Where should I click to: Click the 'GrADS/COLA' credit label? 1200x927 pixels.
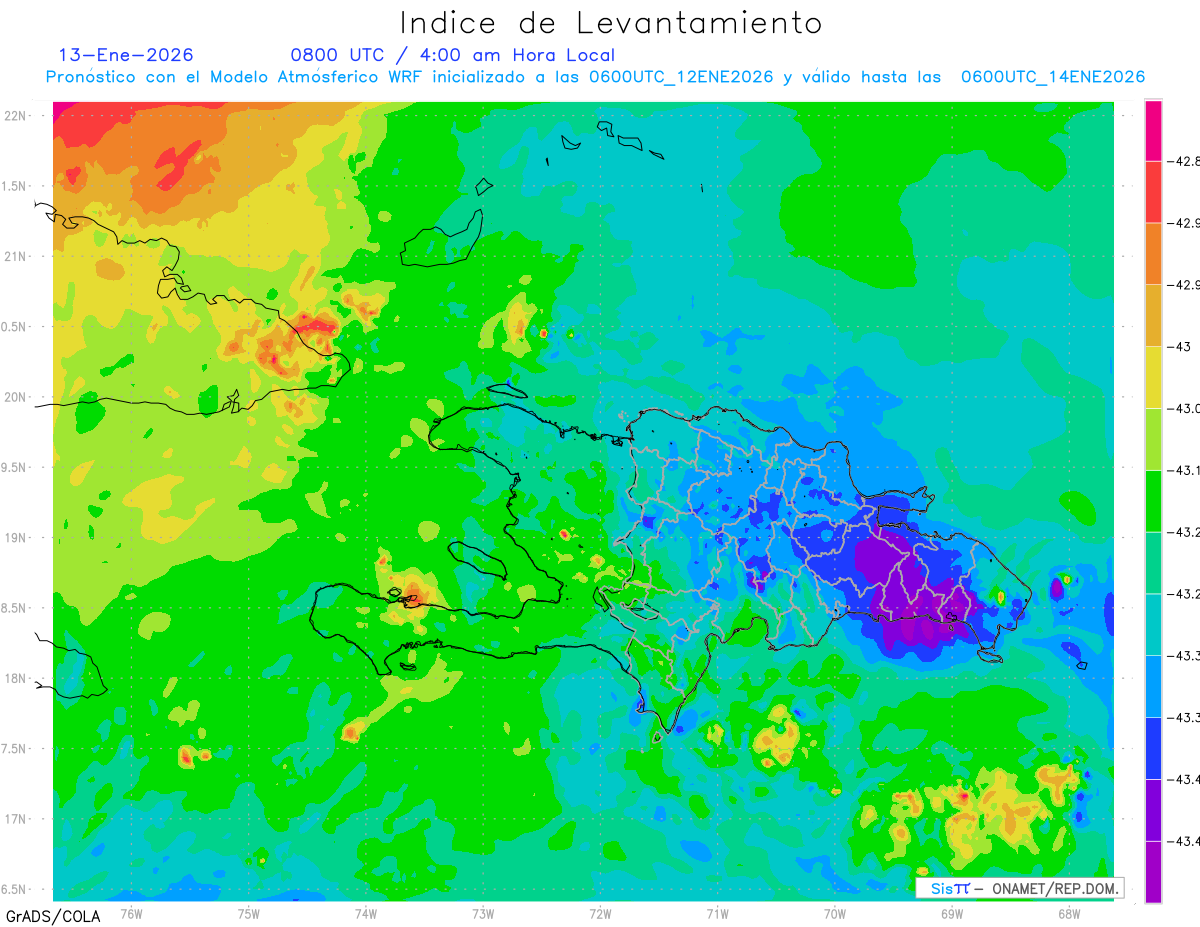point(53,916)
